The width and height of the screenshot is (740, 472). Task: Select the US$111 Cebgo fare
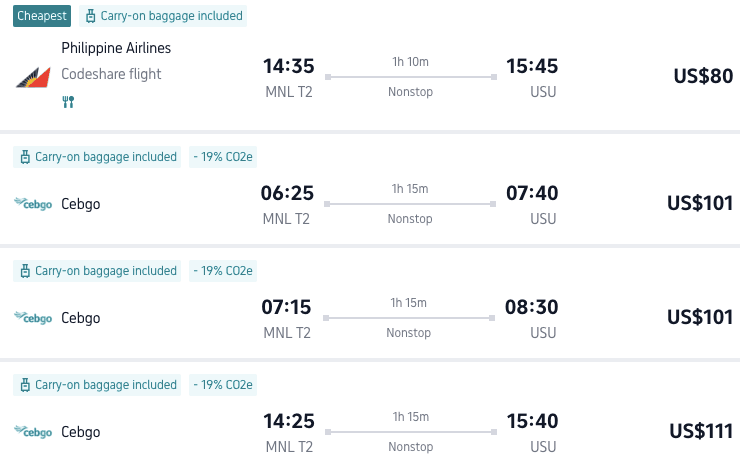pyautogui.click(x=701, y=431)
